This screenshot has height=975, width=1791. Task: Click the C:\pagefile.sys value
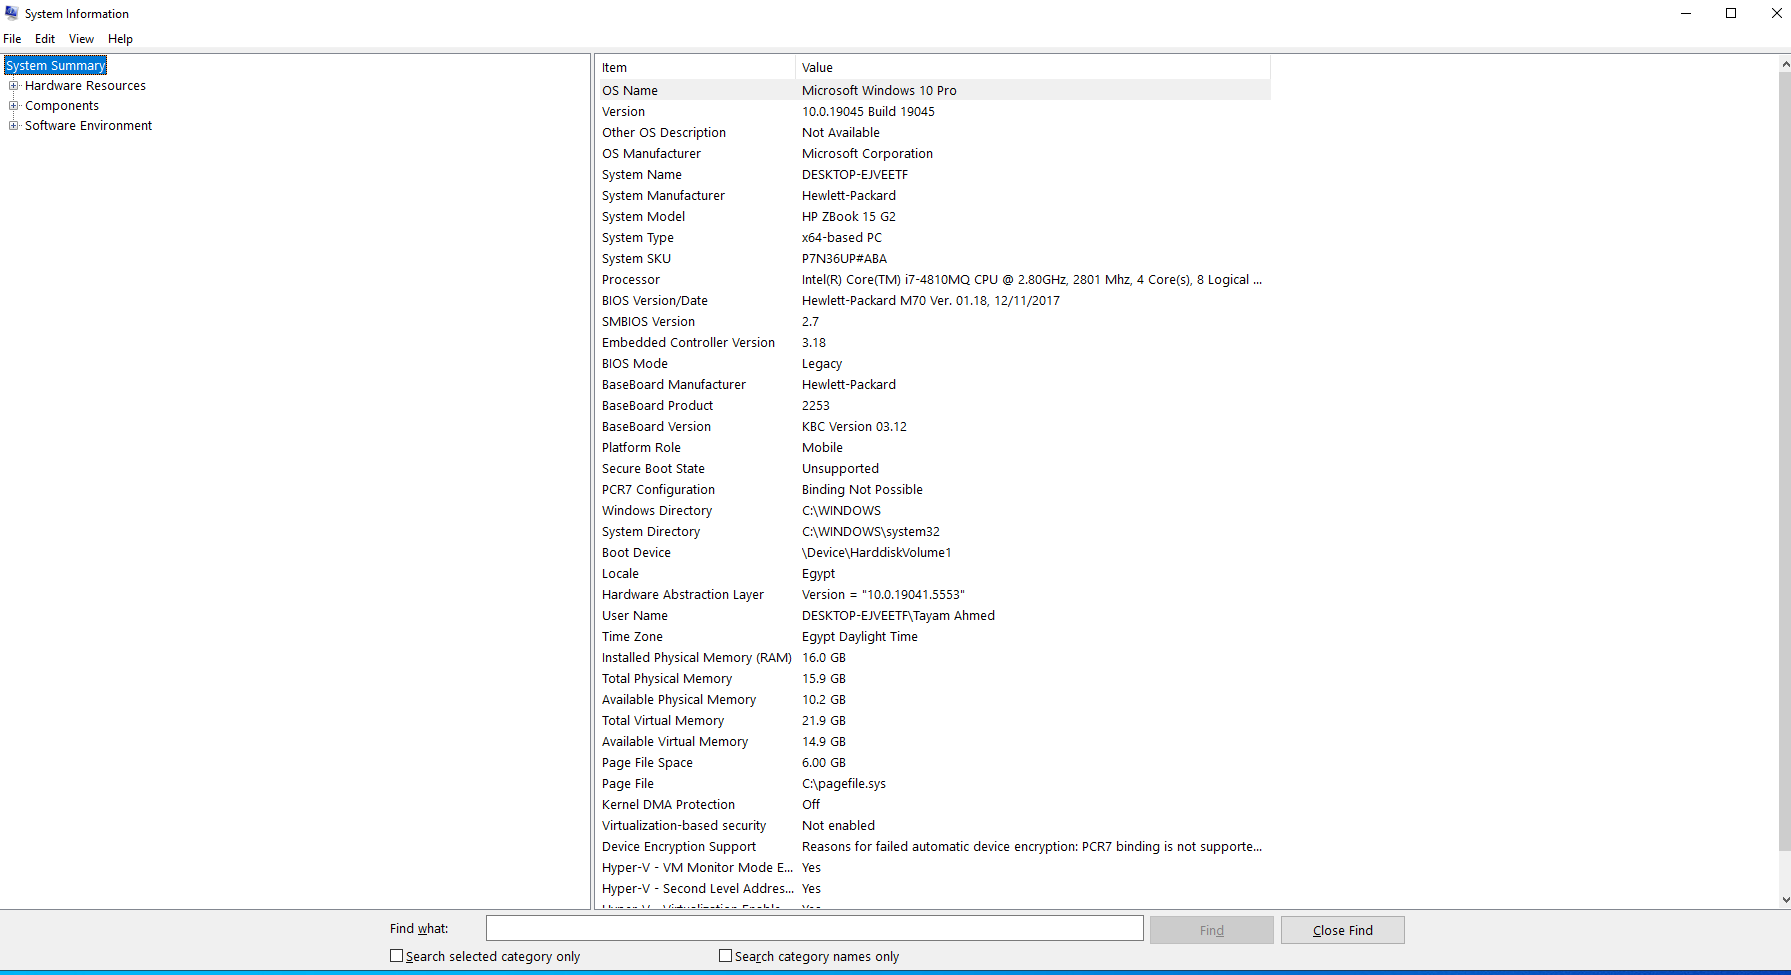coord(844,784)
